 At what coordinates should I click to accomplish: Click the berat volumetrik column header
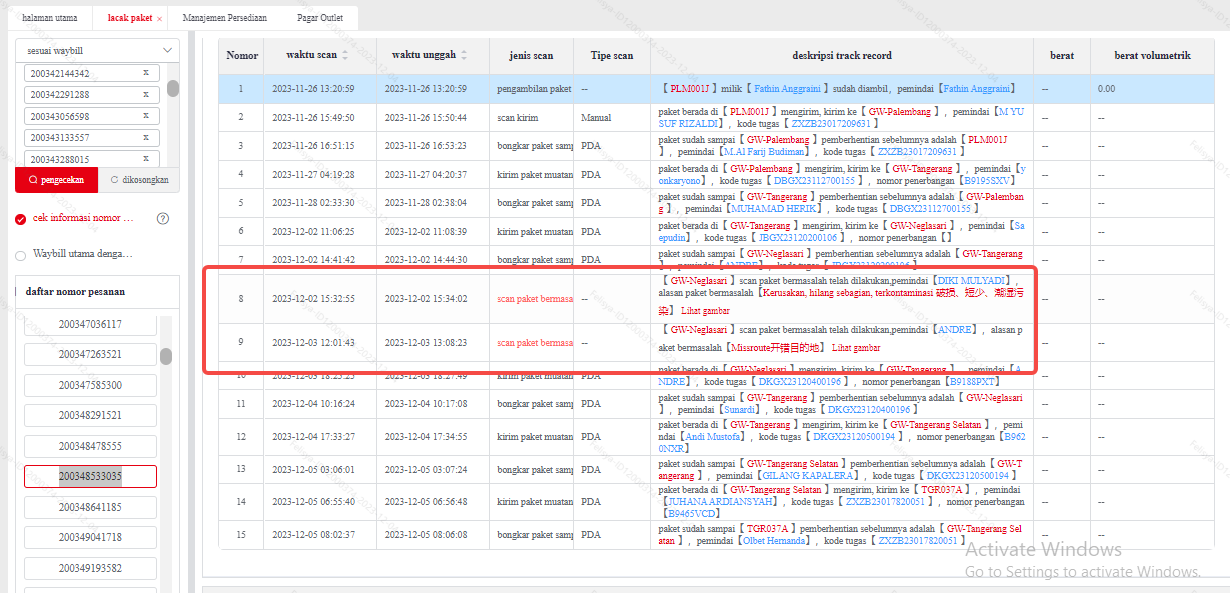pos(1152,55)
